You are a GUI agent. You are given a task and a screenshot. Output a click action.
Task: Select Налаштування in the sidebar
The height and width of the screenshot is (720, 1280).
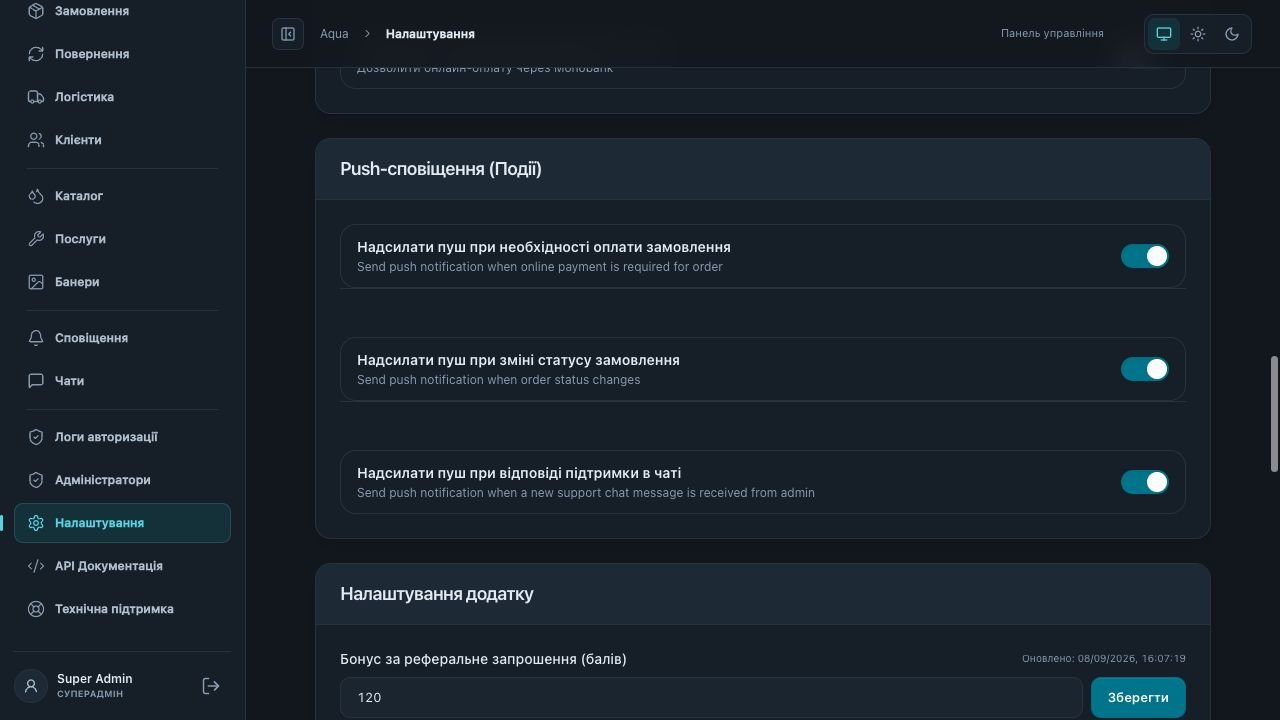pos(122,523)
